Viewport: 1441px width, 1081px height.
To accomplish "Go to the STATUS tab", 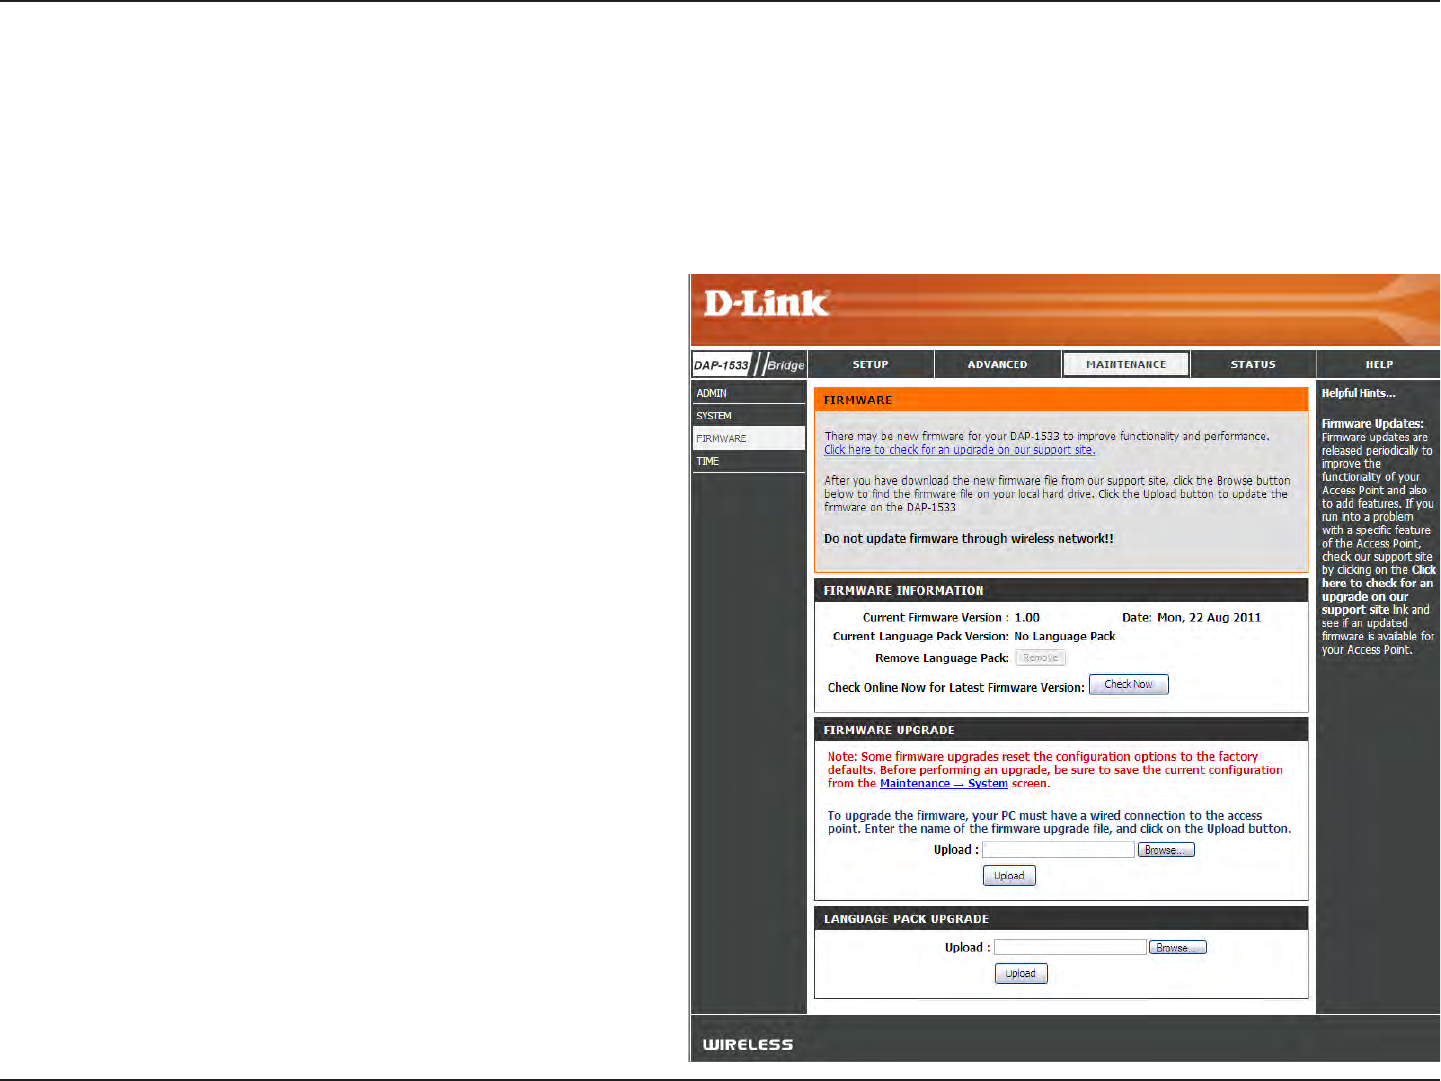I will [1253, 364].
